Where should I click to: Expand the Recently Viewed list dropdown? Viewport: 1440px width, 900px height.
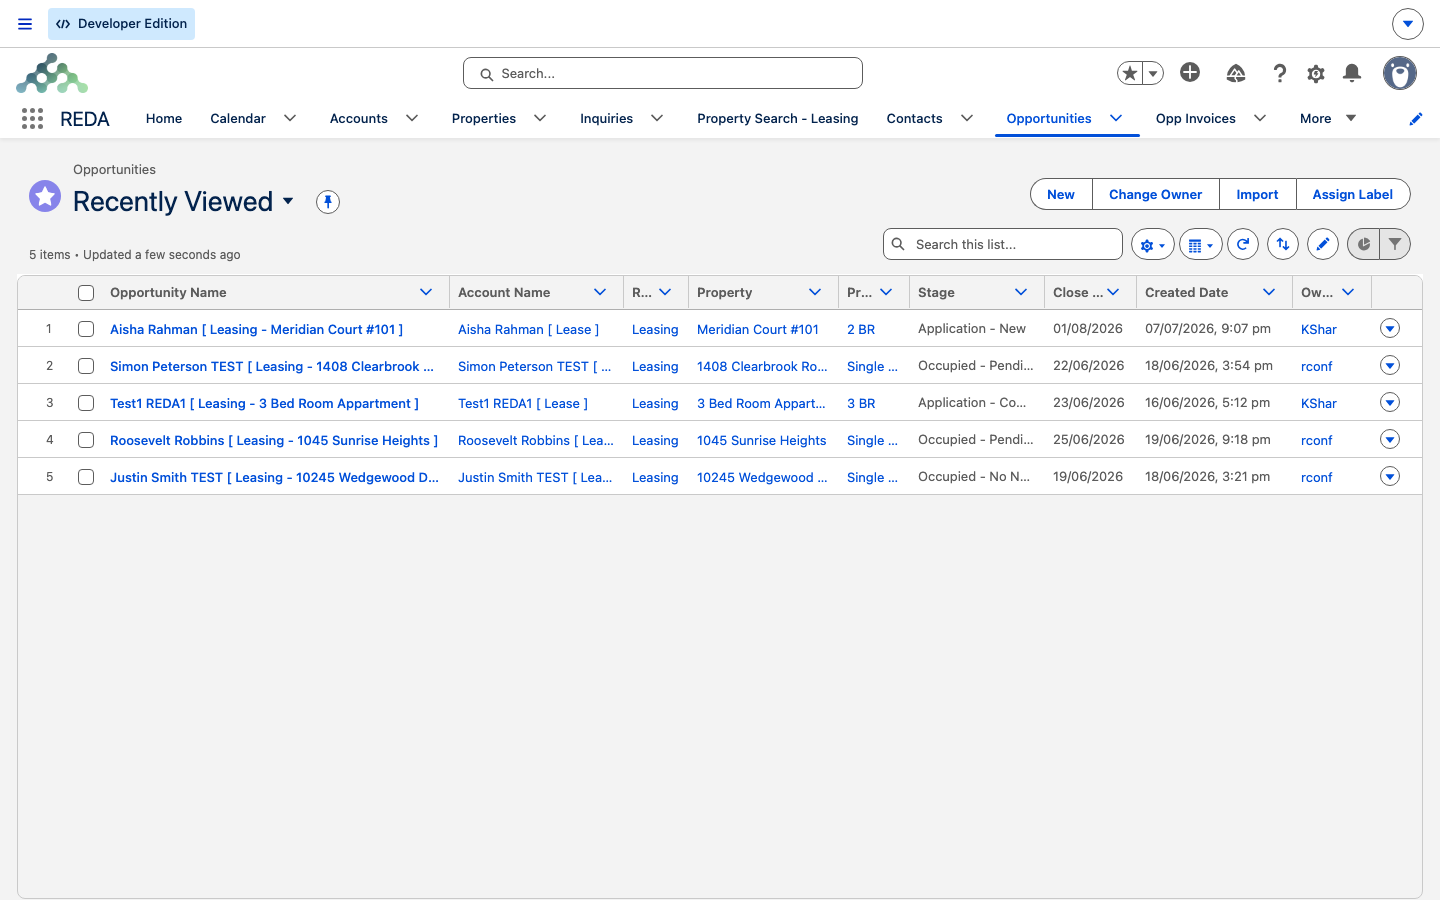click(288, 201)
